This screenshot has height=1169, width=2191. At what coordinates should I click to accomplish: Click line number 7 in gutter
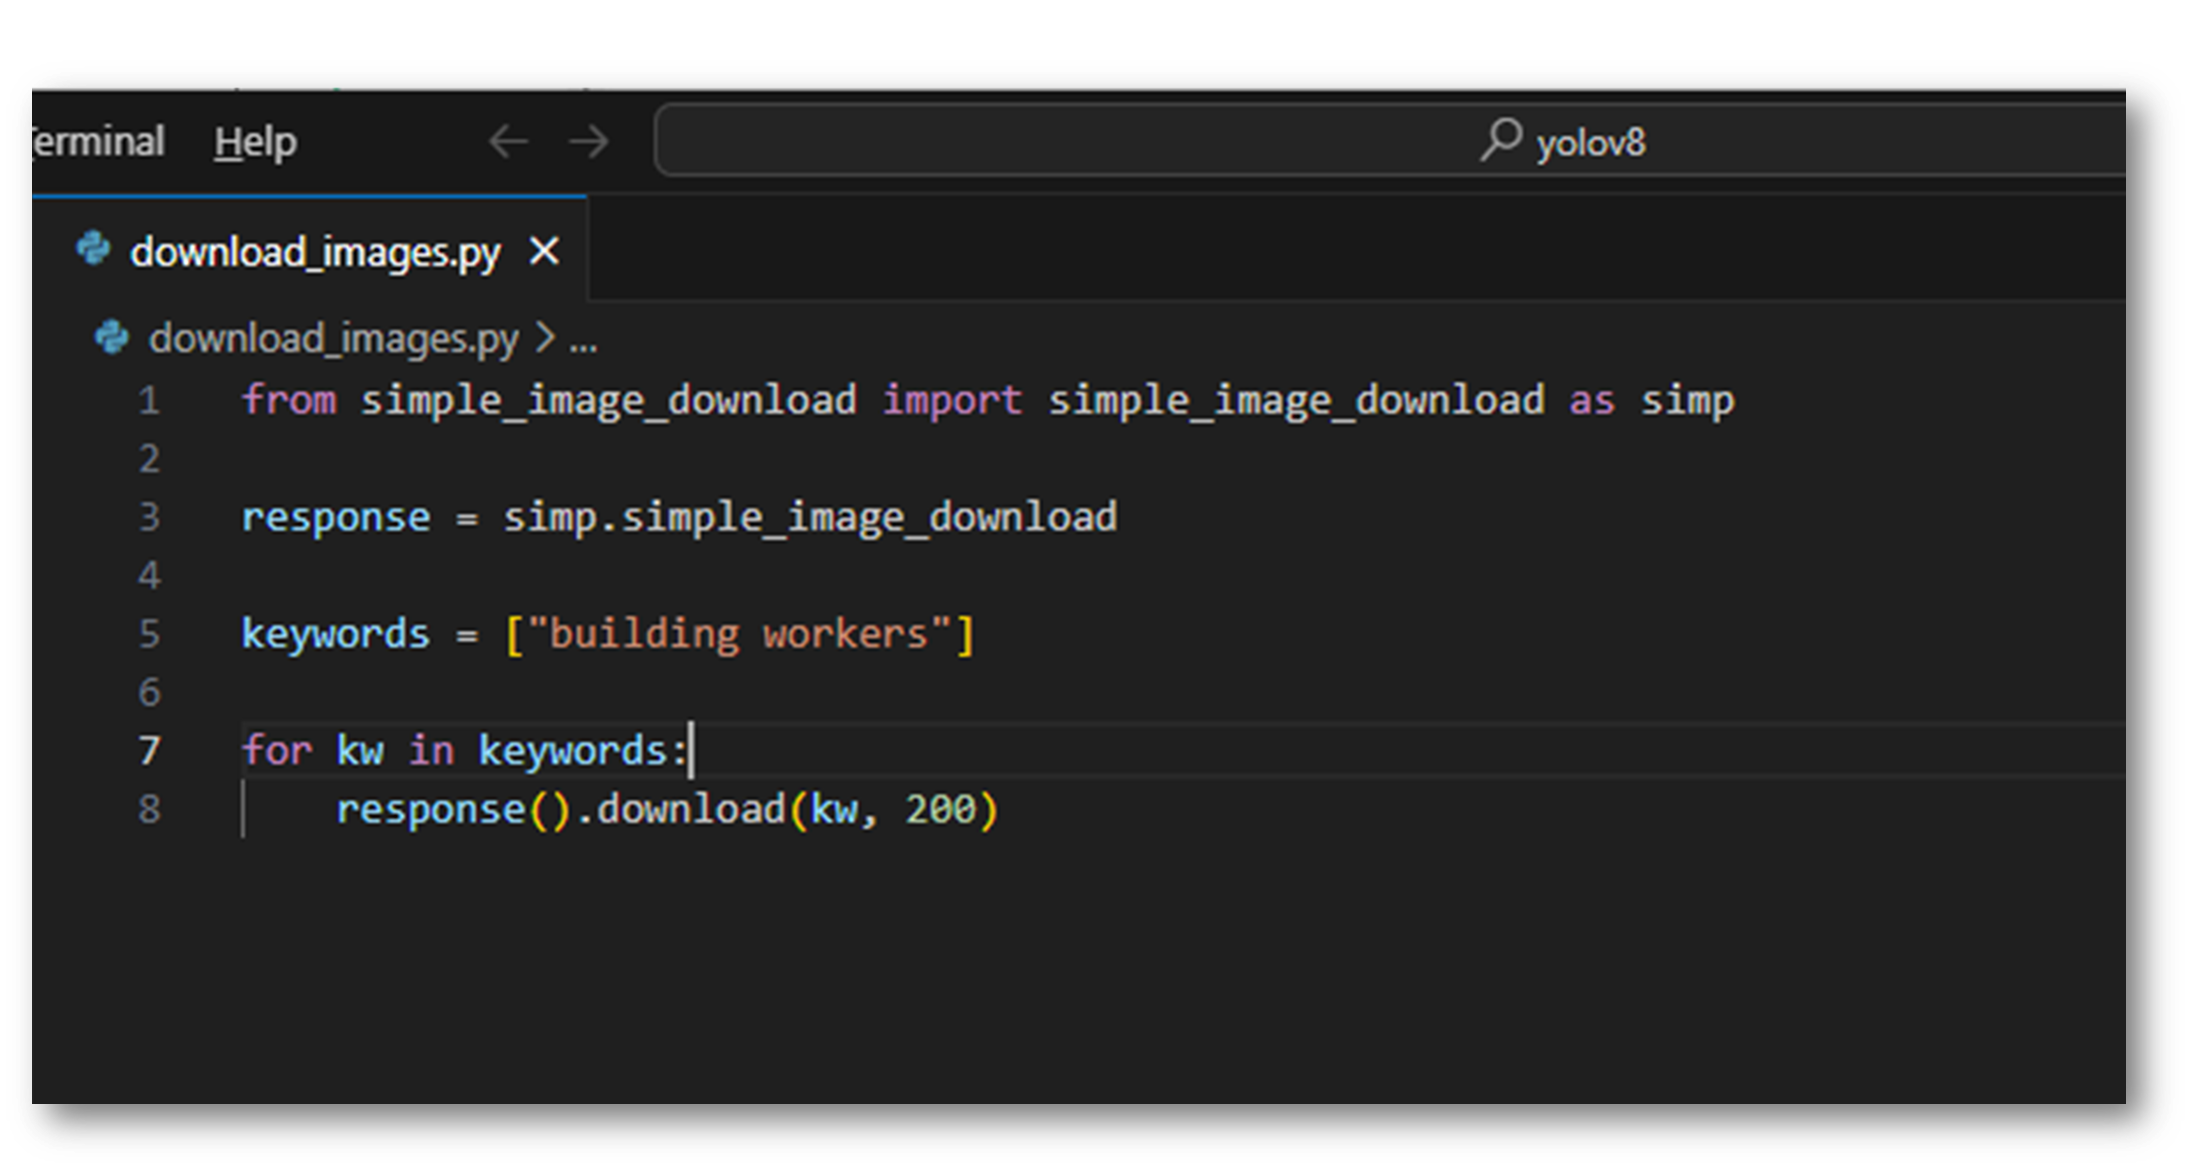pyautogui.click(x=149, y=751)
